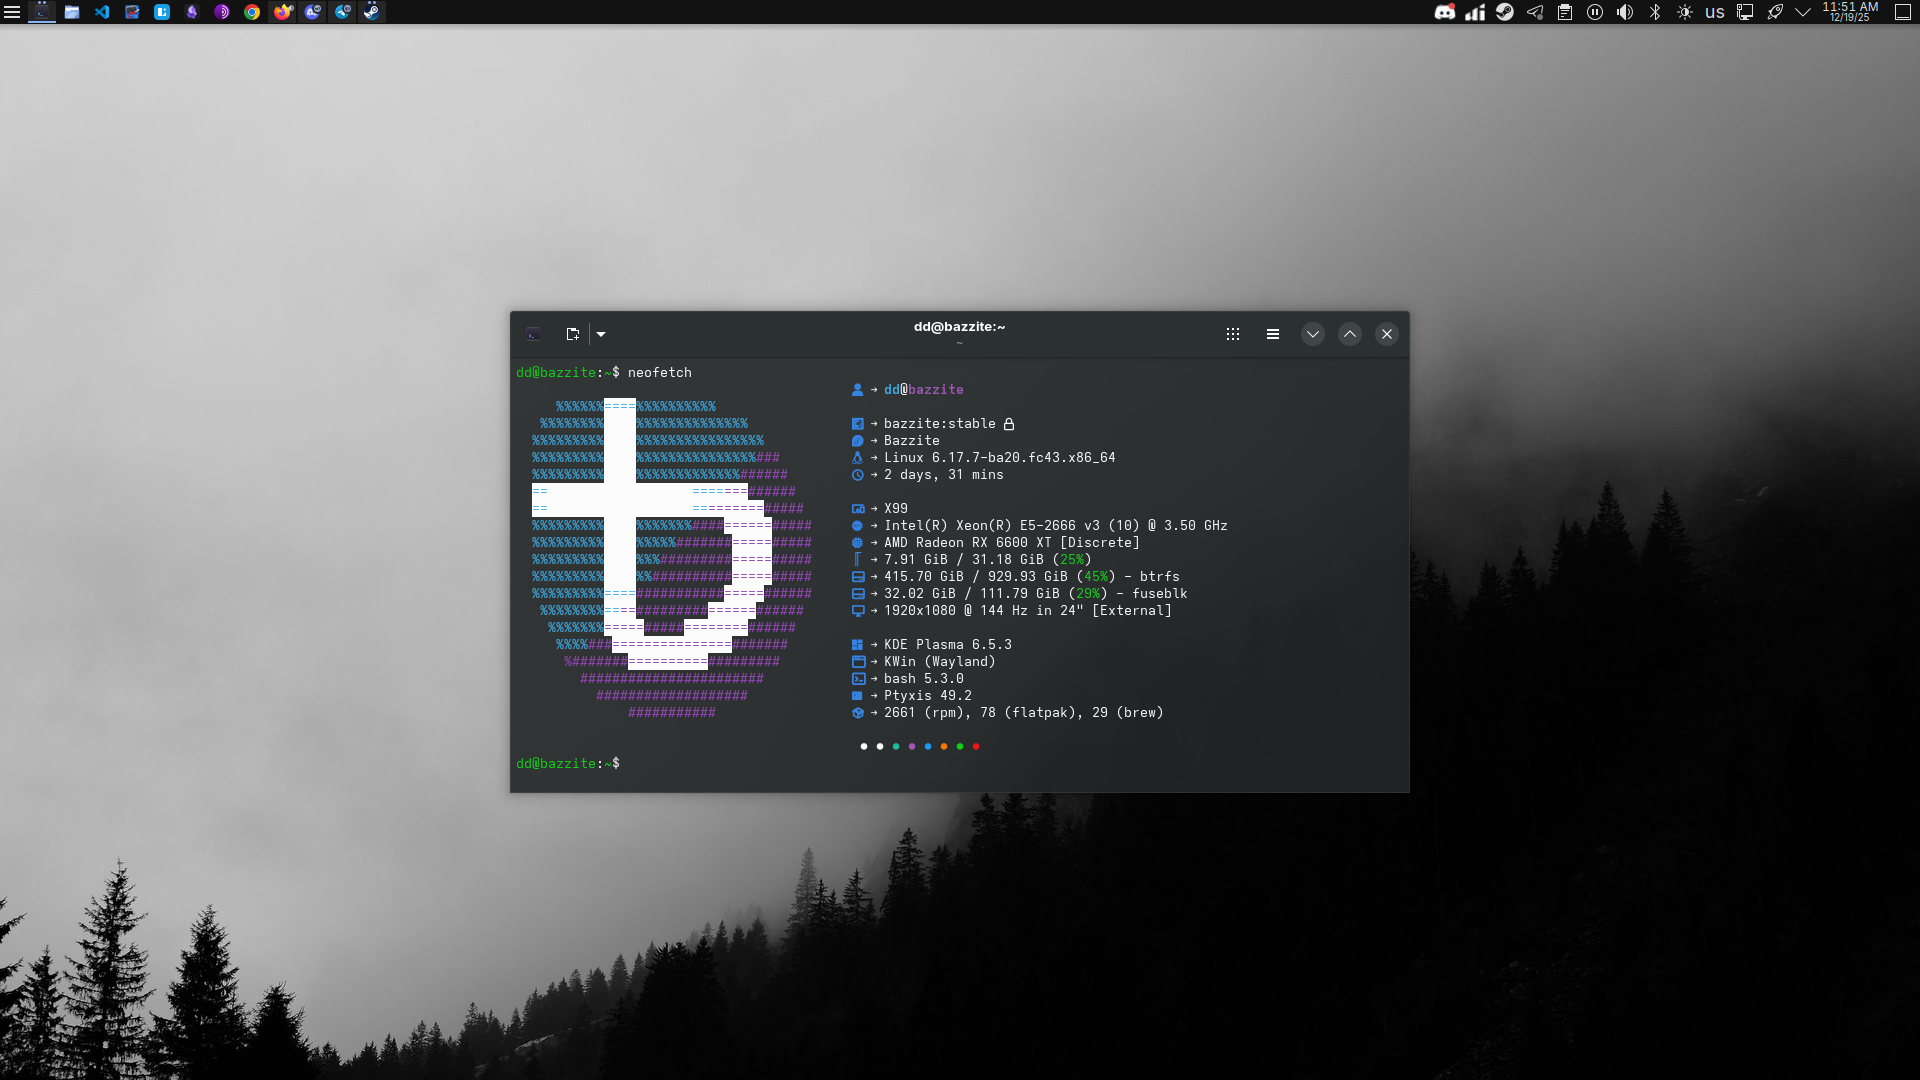Open the audio volume tray applet

click(1625, 12)
